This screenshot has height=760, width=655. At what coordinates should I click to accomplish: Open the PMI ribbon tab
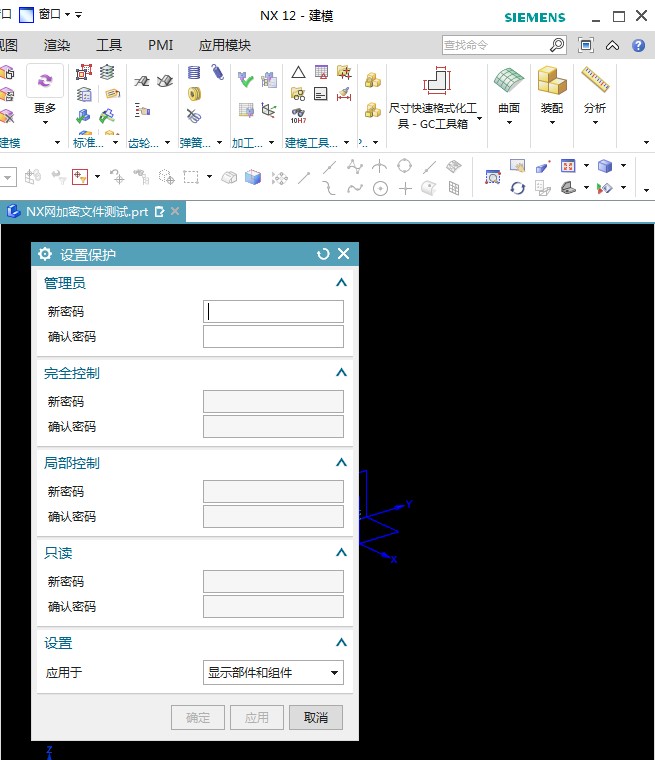click(x=160, y=46)
